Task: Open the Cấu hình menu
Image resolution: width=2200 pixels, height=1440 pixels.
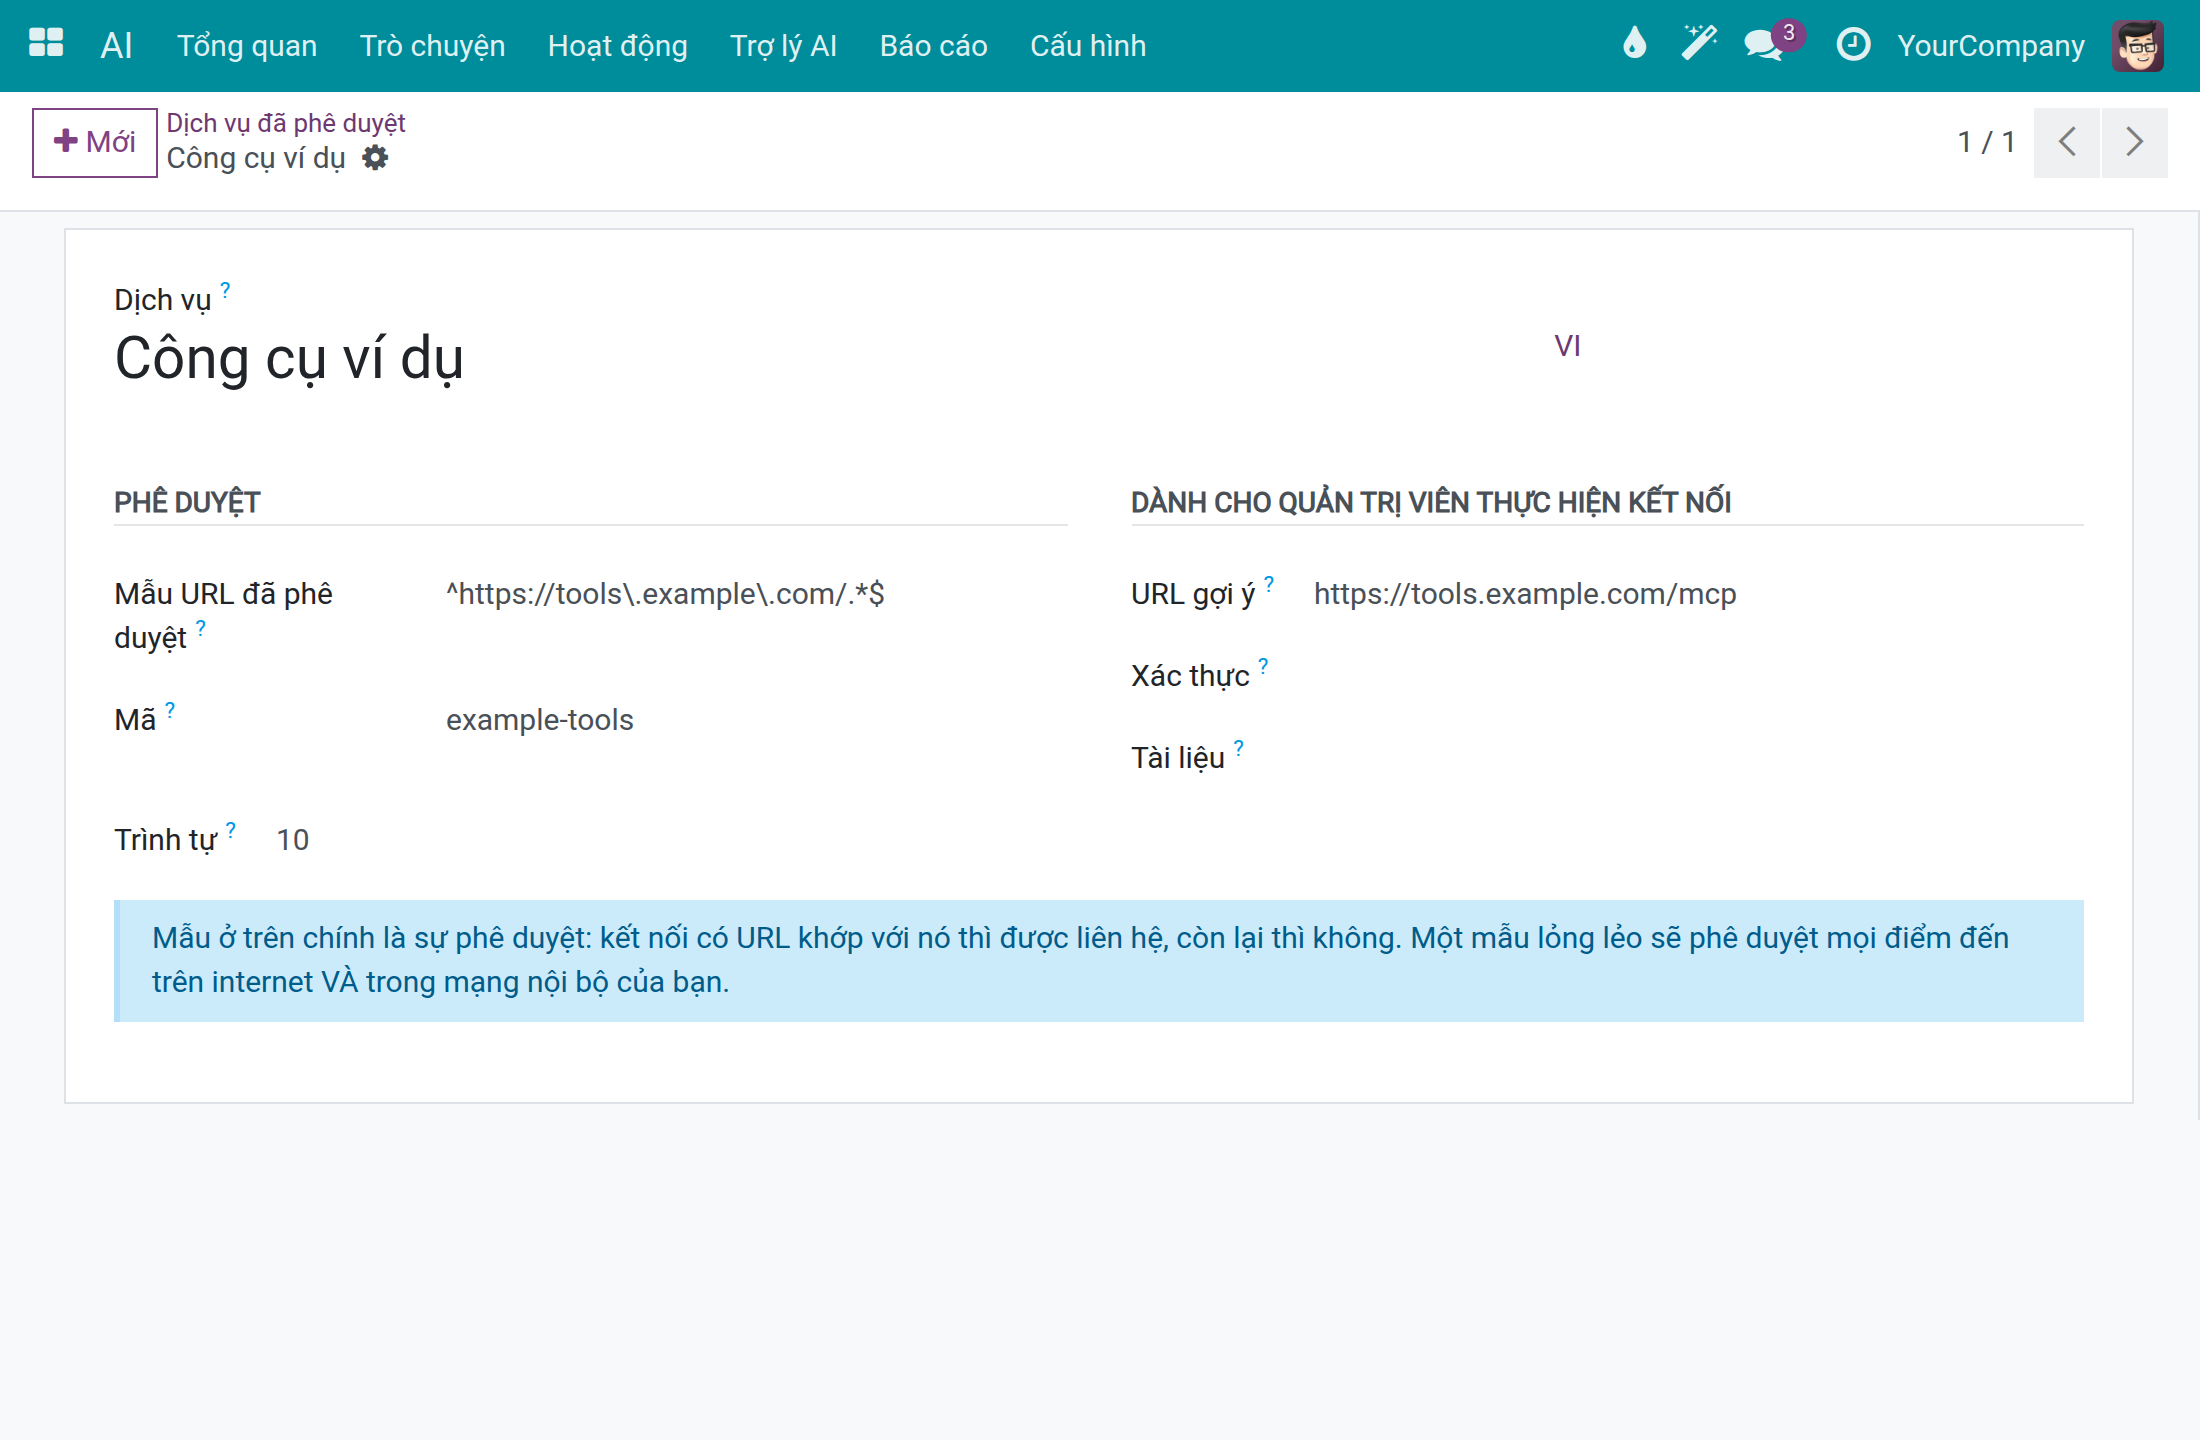Action: 1088,46
